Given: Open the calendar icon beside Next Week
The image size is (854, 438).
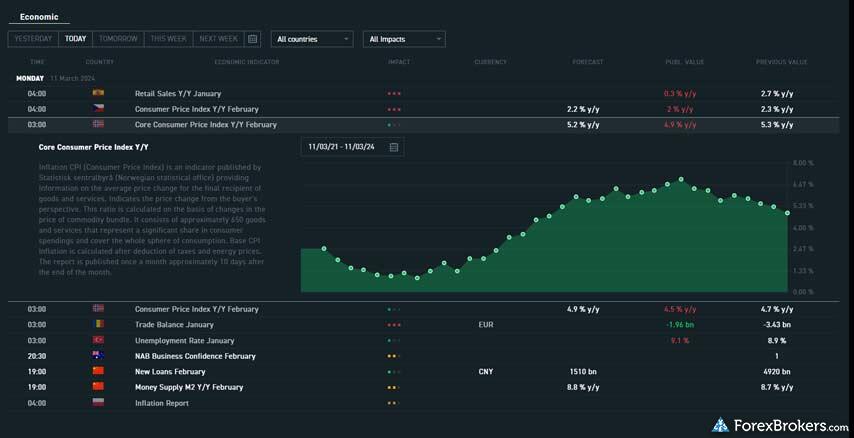Looking at the screenshot, I should click(253, 39).
